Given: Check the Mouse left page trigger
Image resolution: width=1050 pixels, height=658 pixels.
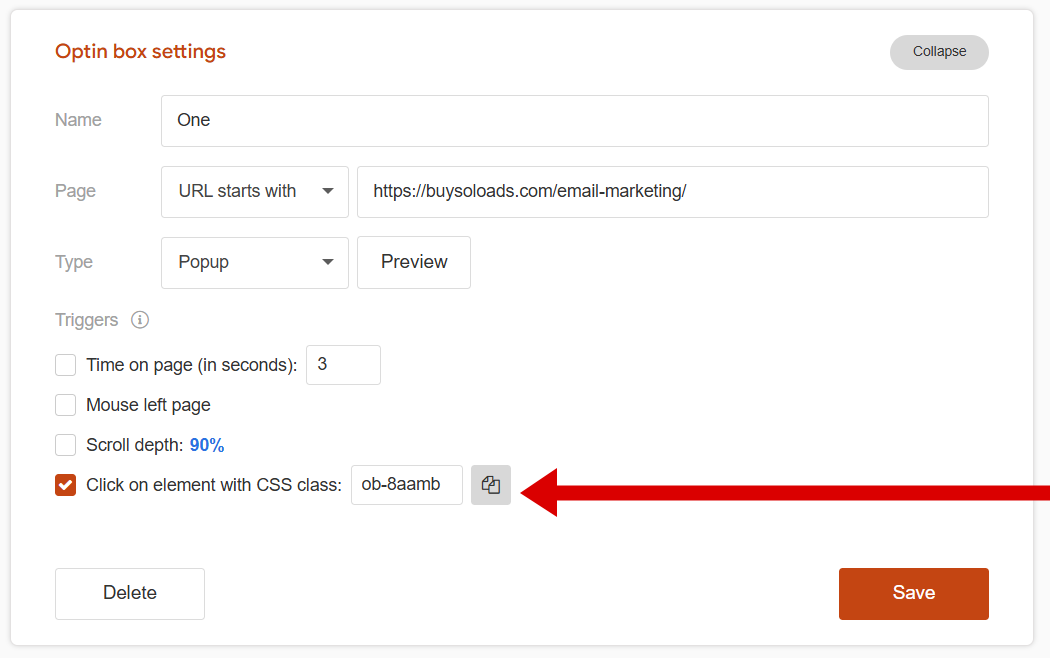Looking at the screenshot, I should point(66,405).
